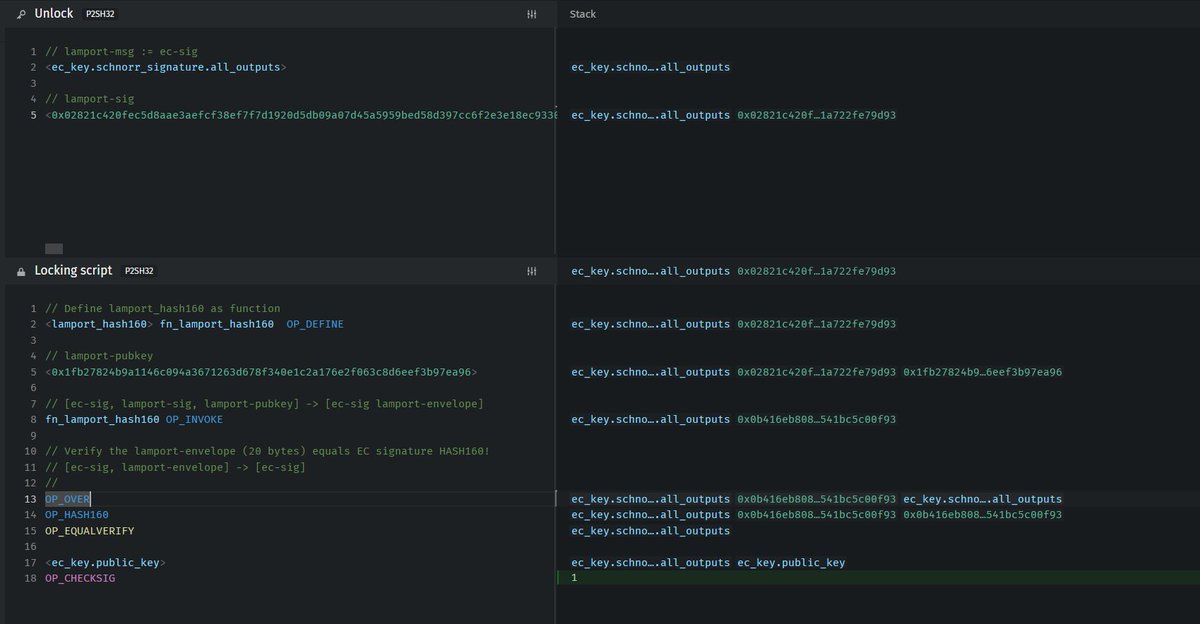Open Unlock script settings sliders icon
The image size is (1200, 624).
click(x=533, y=15)
